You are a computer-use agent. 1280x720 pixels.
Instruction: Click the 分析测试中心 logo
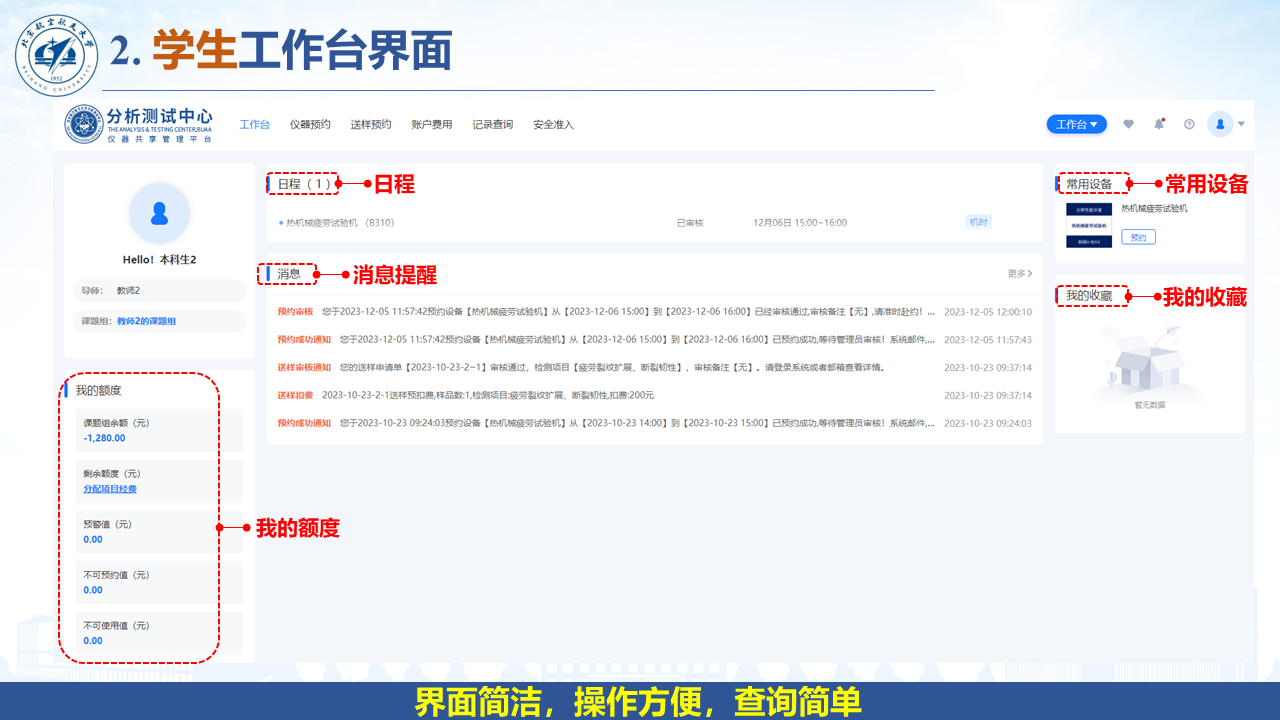point(139,124)
